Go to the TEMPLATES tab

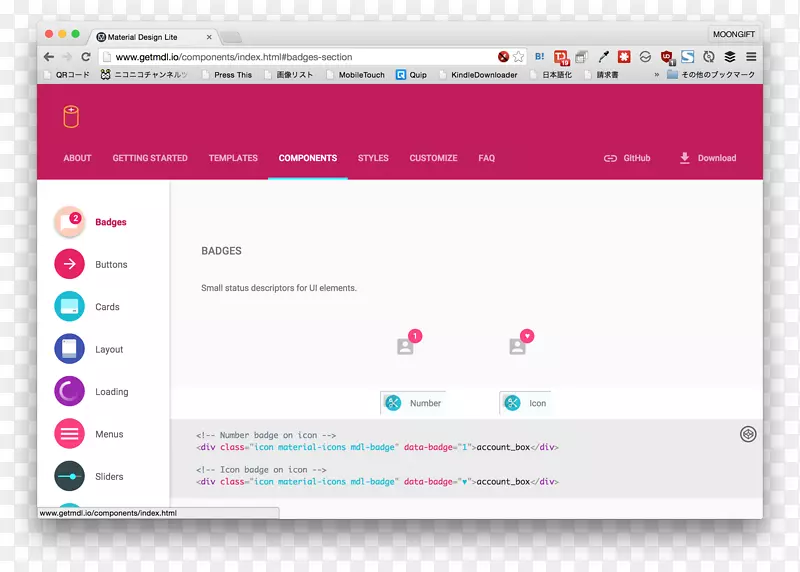point(233,158)
